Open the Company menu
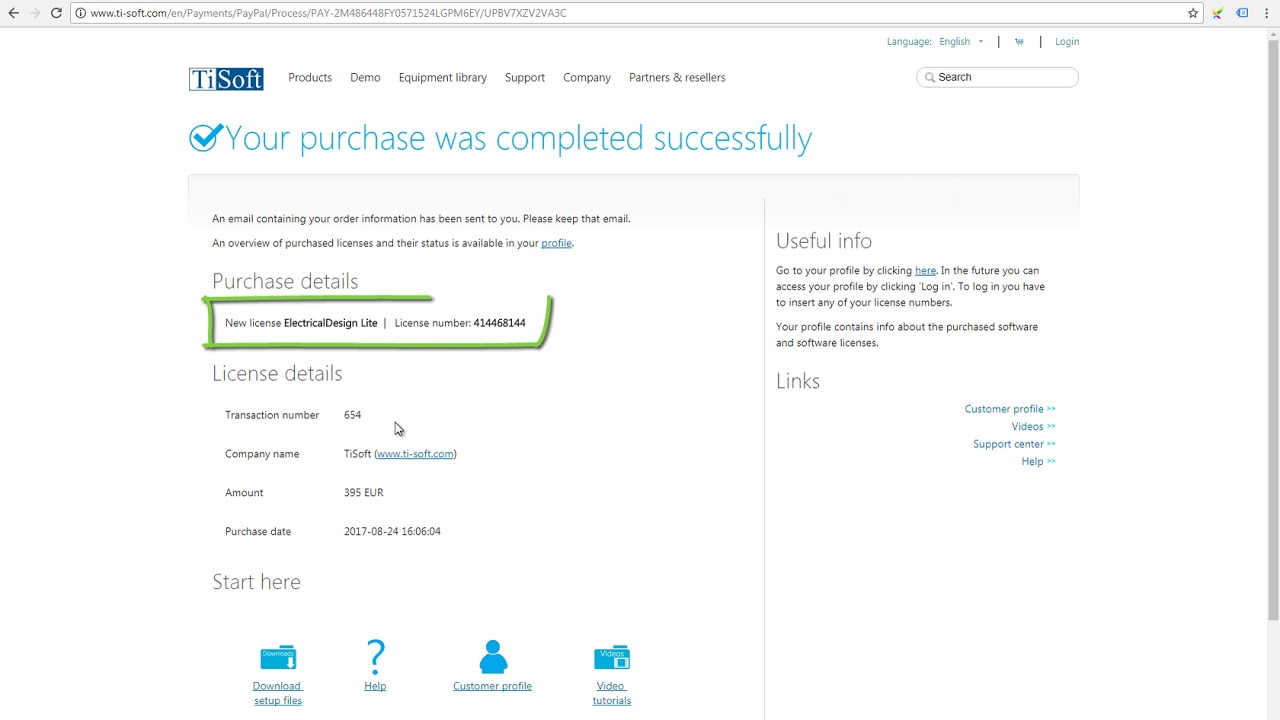1280x720 pixels. (587, 77)
